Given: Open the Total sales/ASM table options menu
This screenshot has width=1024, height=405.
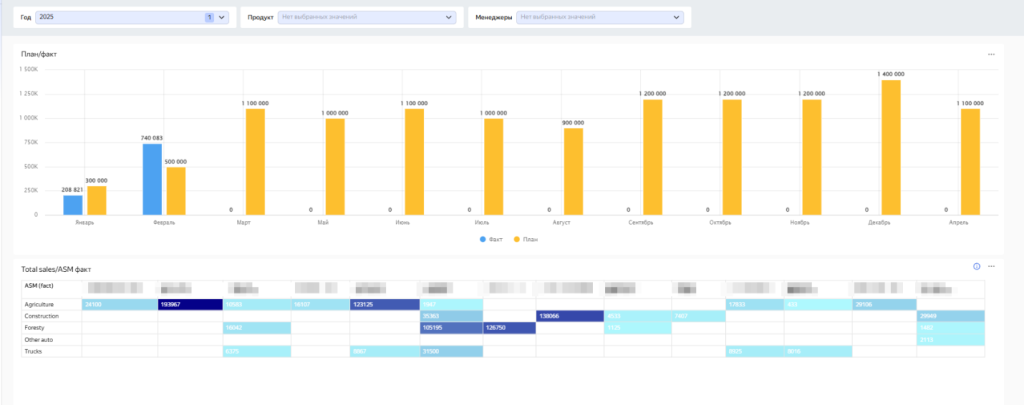Looking at the screenshot, I should coord(991,267).
